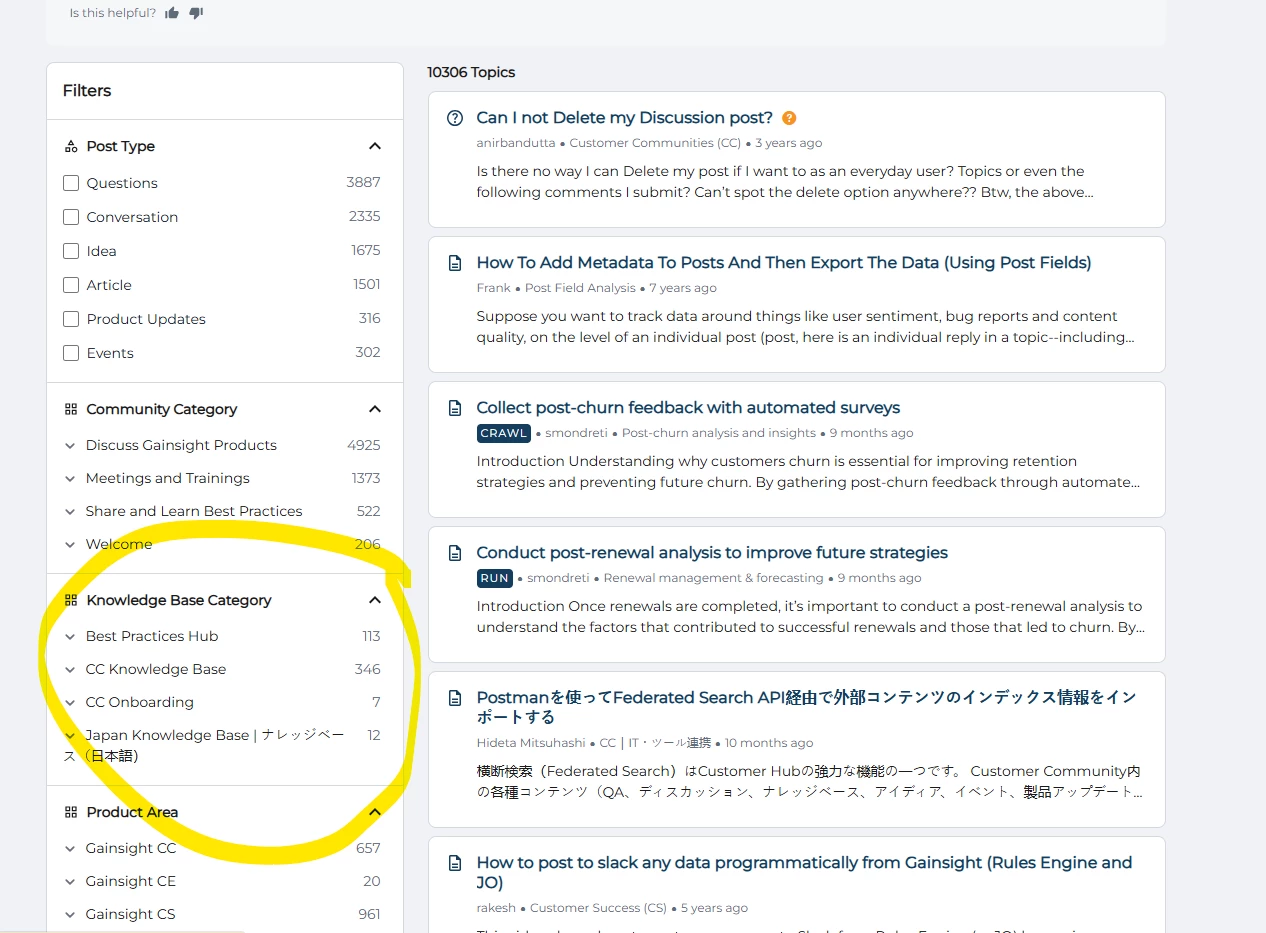This screenshot has height=933, width=1266.
Task: Click author rakesh
Action: click(x=496, y=908)
